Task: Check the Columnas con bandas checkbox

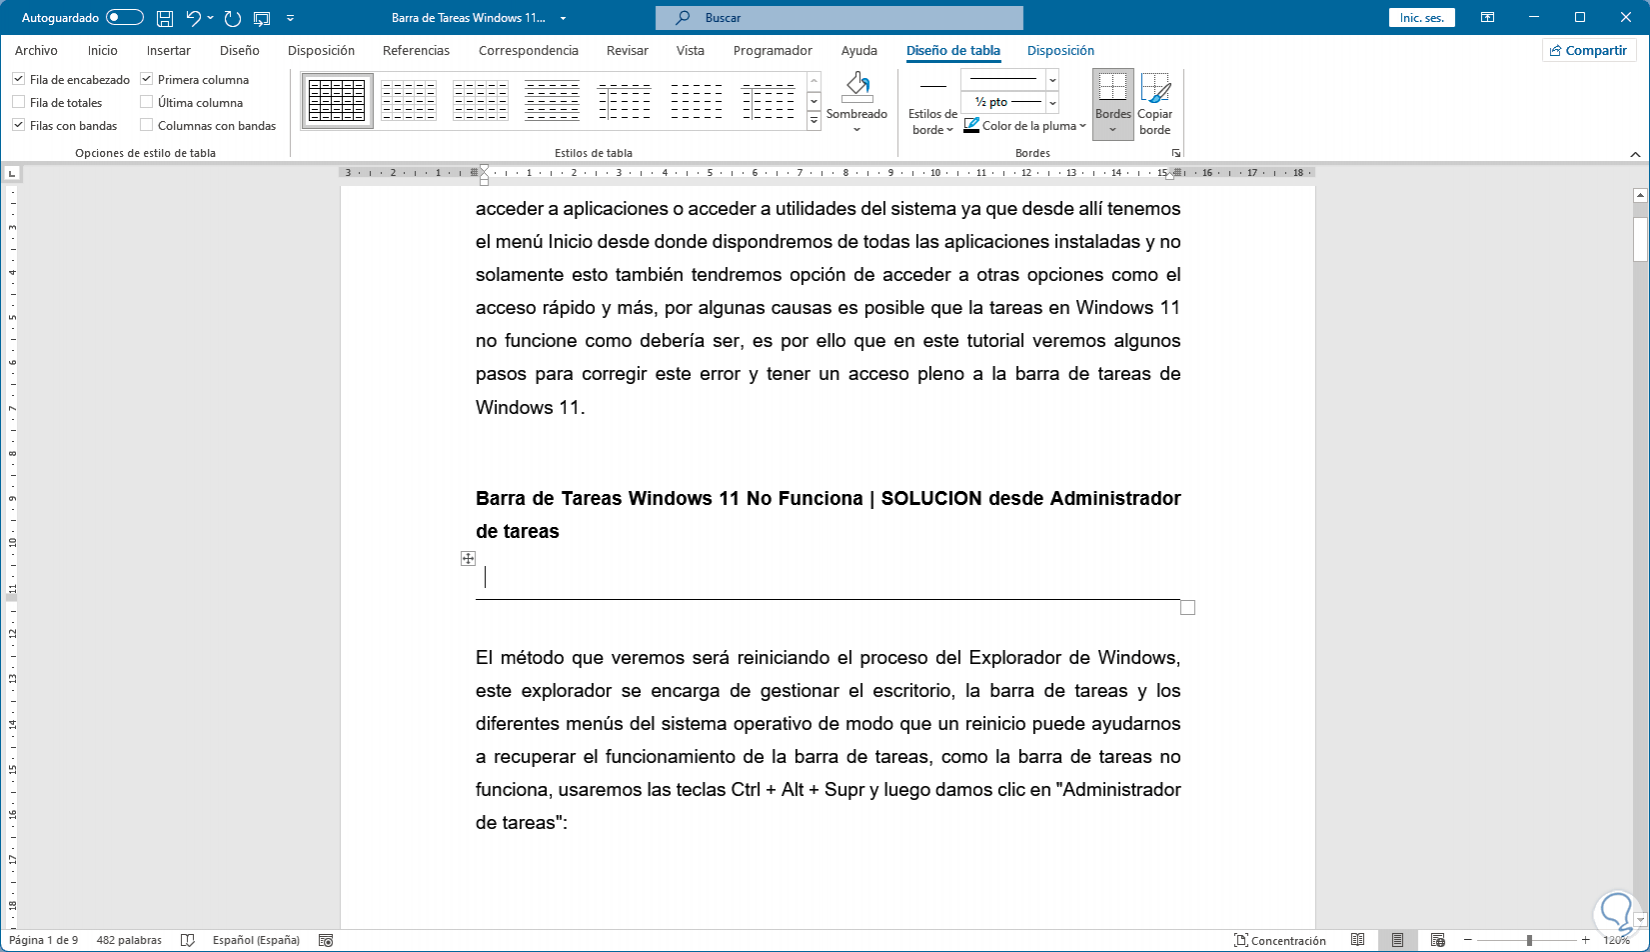Action: [146, 125]
